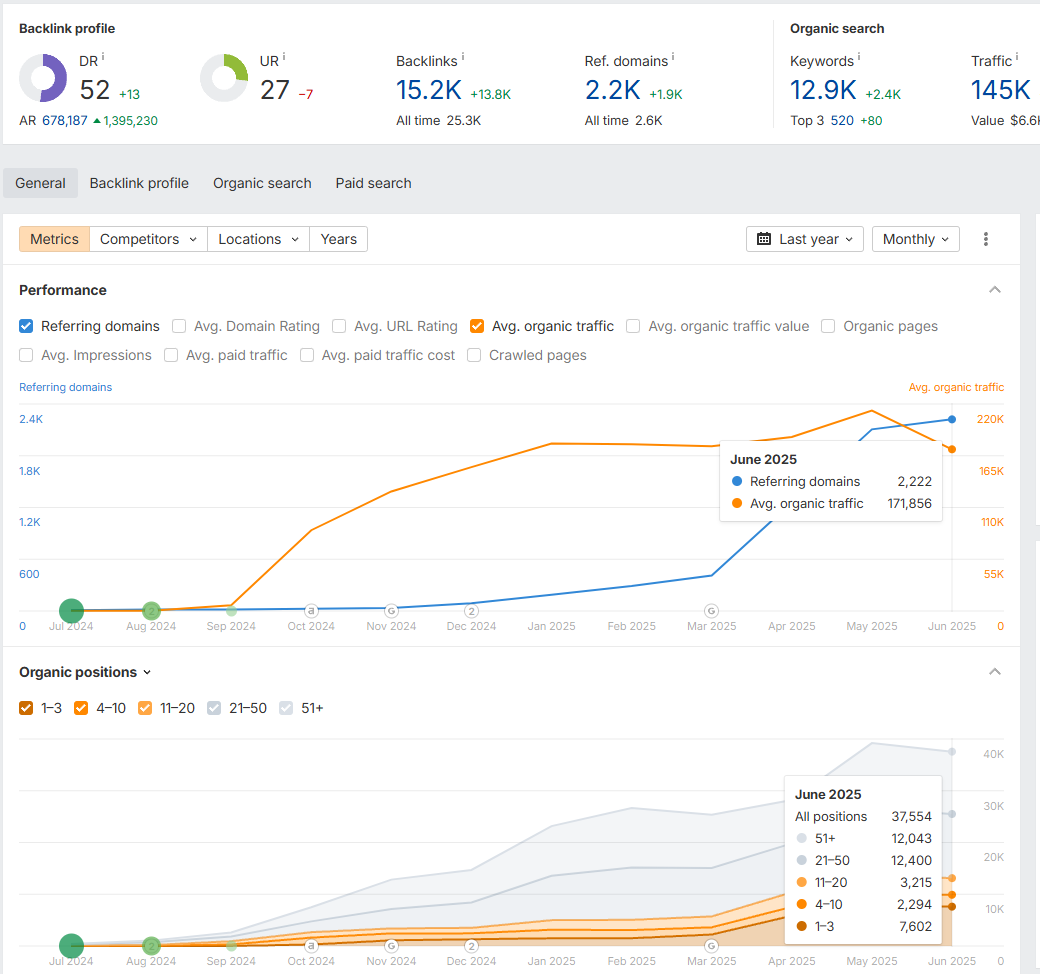
Task: Click the Oct 2024 'a' update marker
Action: coord(311,610)
